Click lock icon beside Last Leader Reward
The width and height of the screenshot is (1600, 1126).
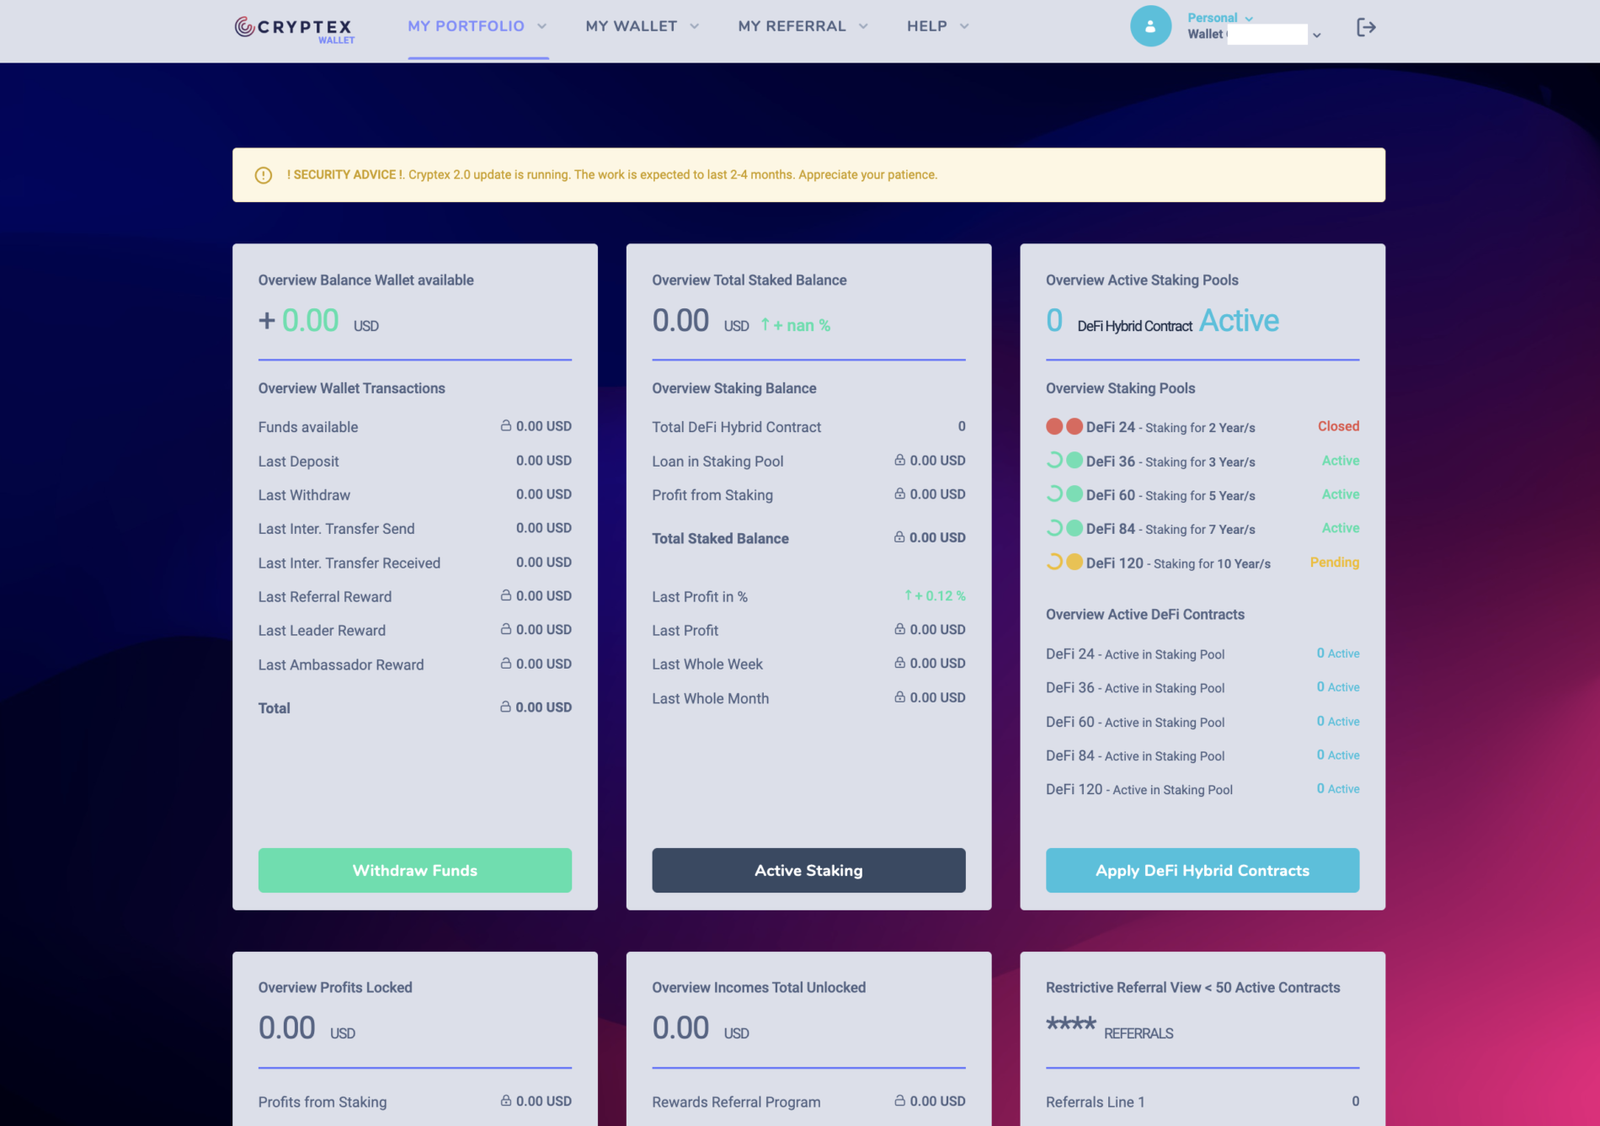click(x=506, y=629)
